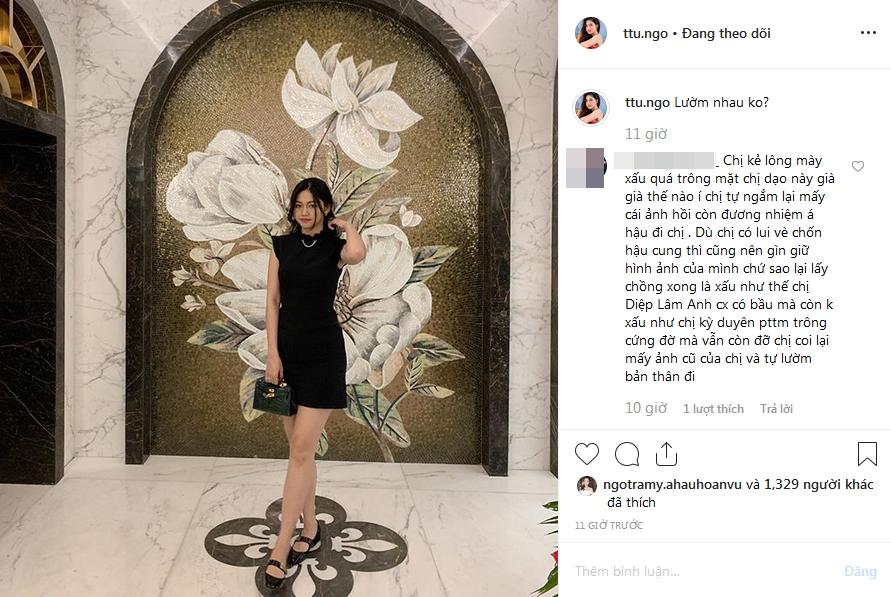
Task: Open the ngotramy.ahauhoanvu profile link
Action: [672, 485]
